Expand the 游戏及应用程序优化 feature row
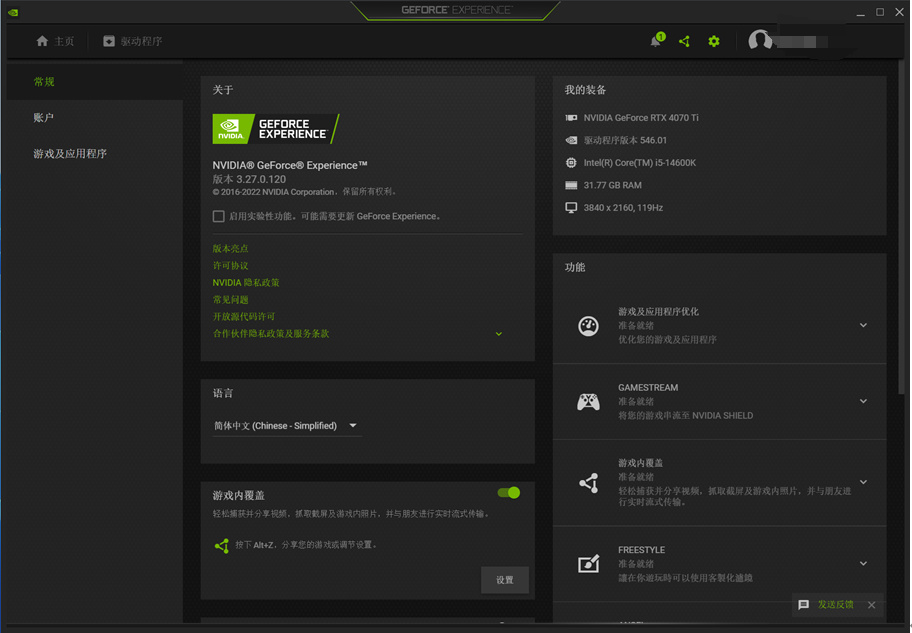The image size is (912, 633). point(863,325)
